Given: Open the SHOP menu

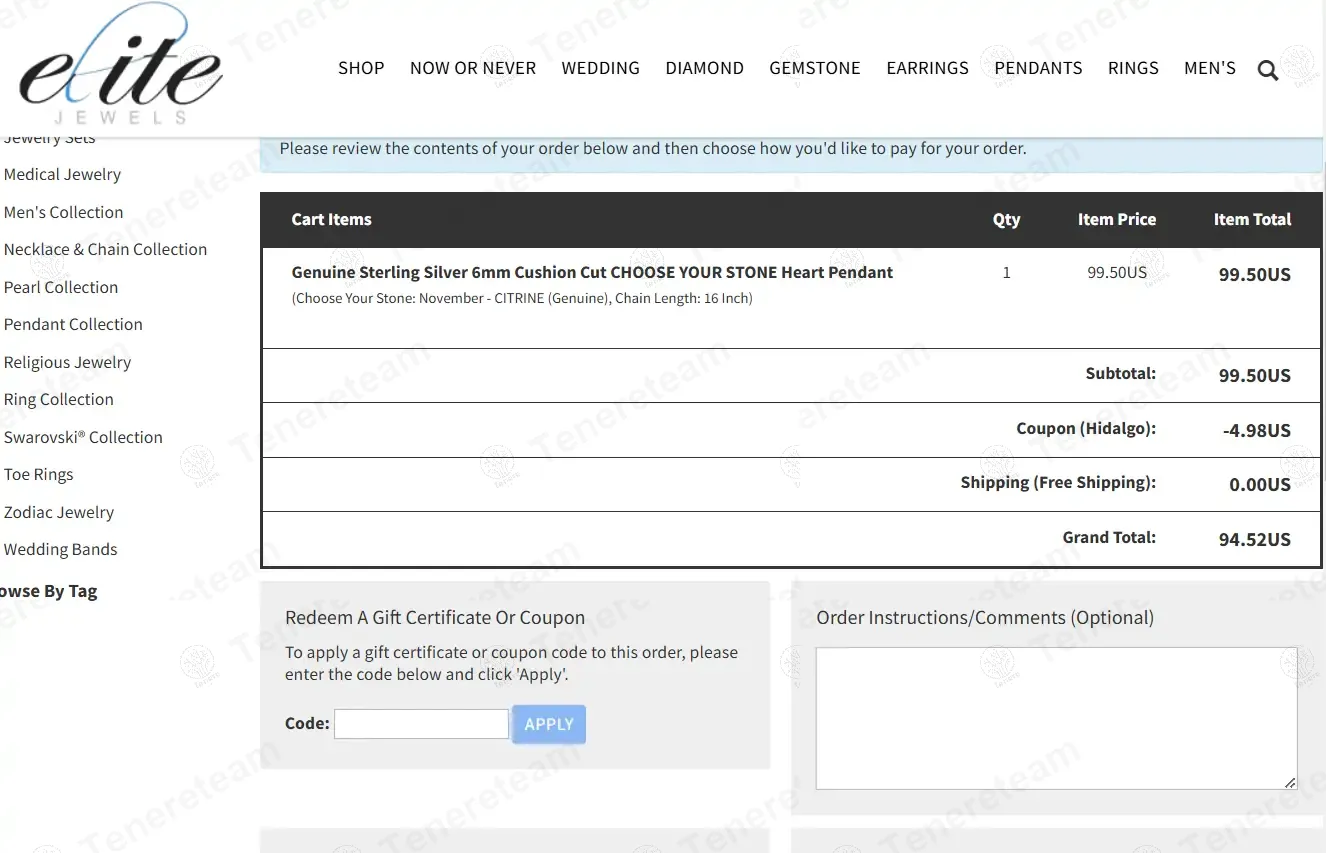Looking at the screenshot, I should (x=361, y=68).
